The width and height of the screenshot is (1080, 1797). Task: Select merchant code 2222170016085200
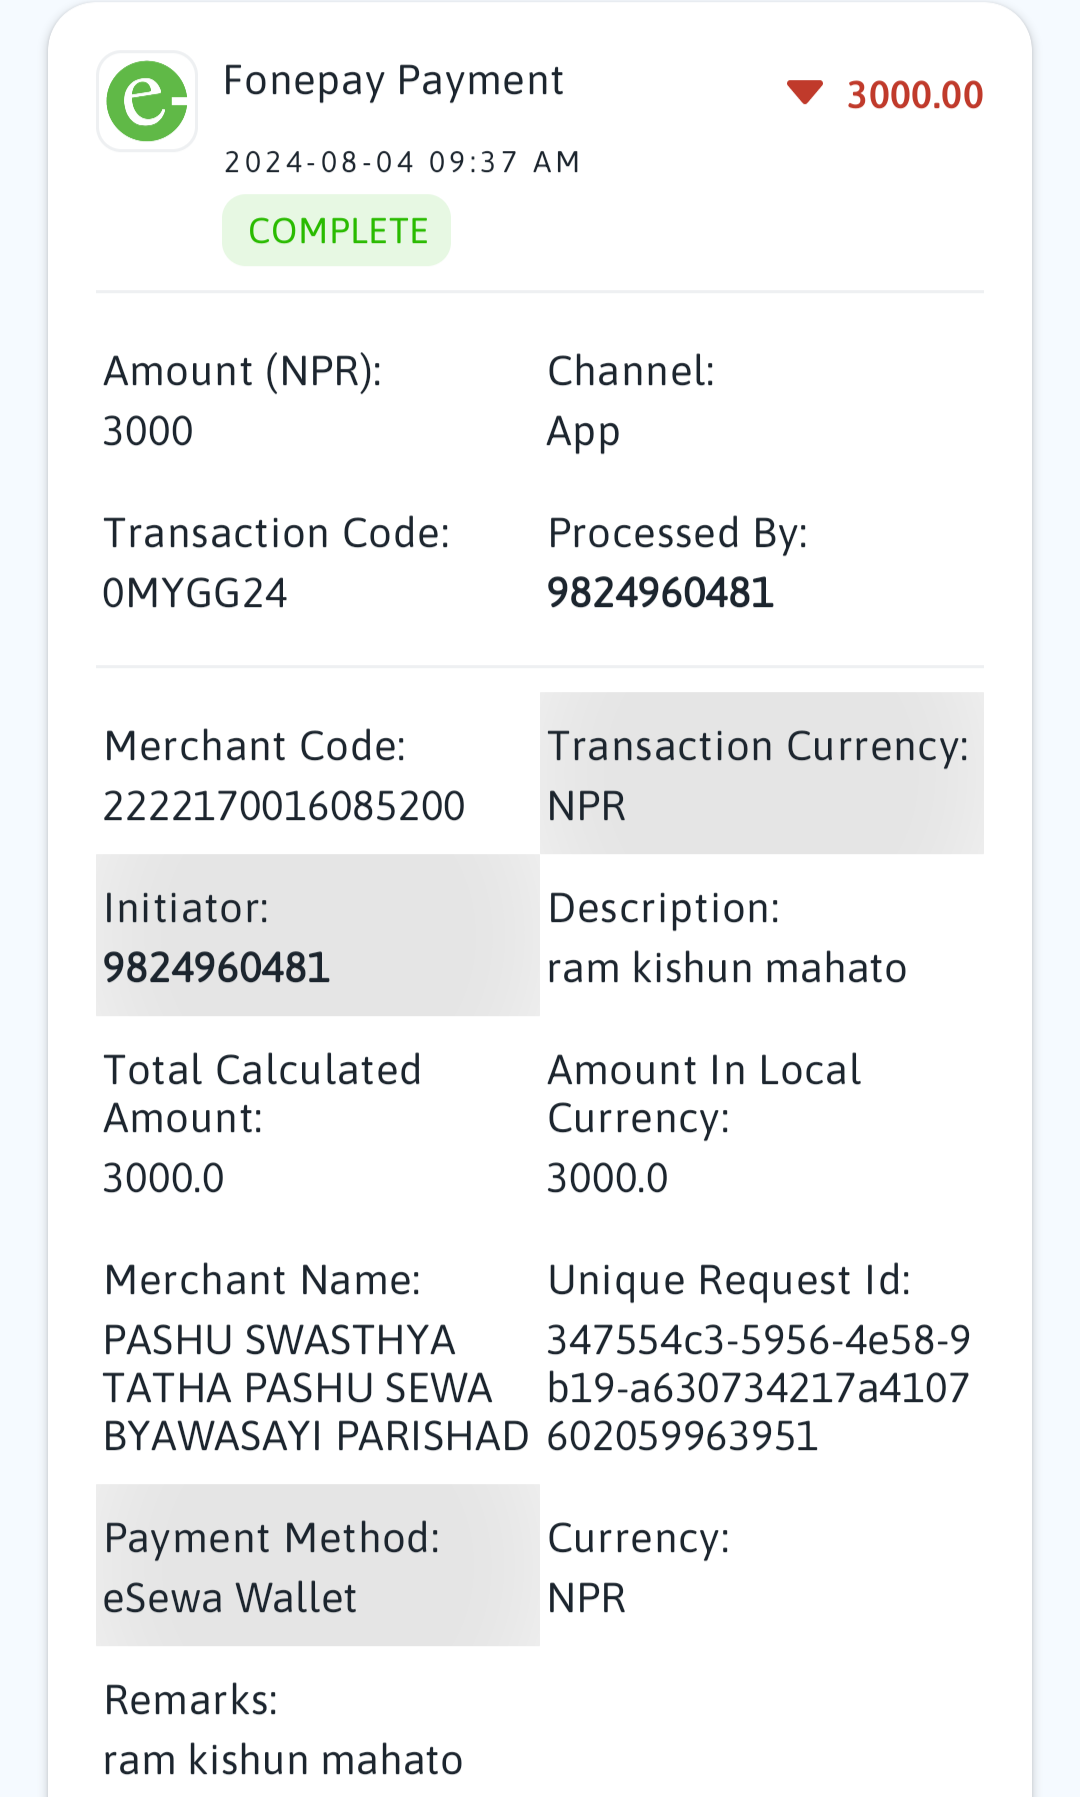click(x=284, y=806)
